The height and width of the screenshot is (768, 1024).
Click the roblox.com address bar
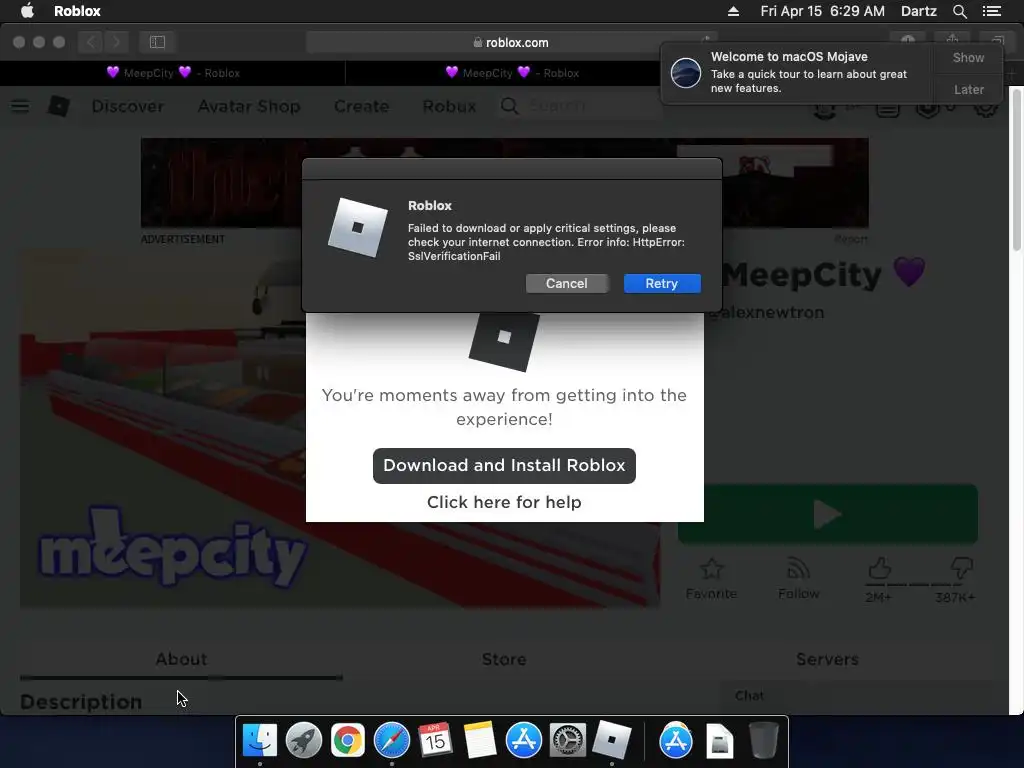(x=511, y=42)
